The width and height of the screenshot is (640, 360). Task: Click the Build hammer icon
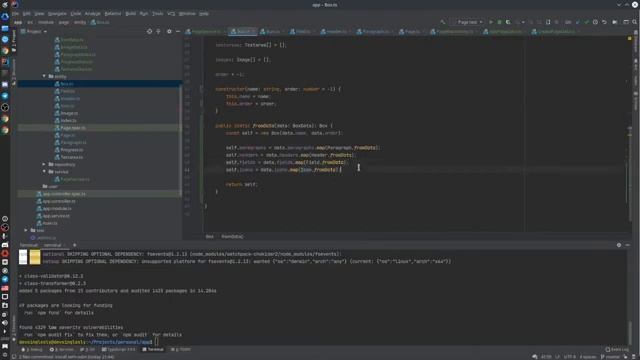point(443,22)
